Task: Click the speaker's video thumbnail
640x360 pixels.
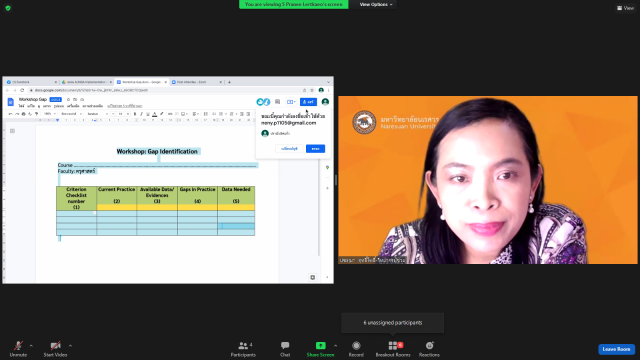Action: coord(488,180)
